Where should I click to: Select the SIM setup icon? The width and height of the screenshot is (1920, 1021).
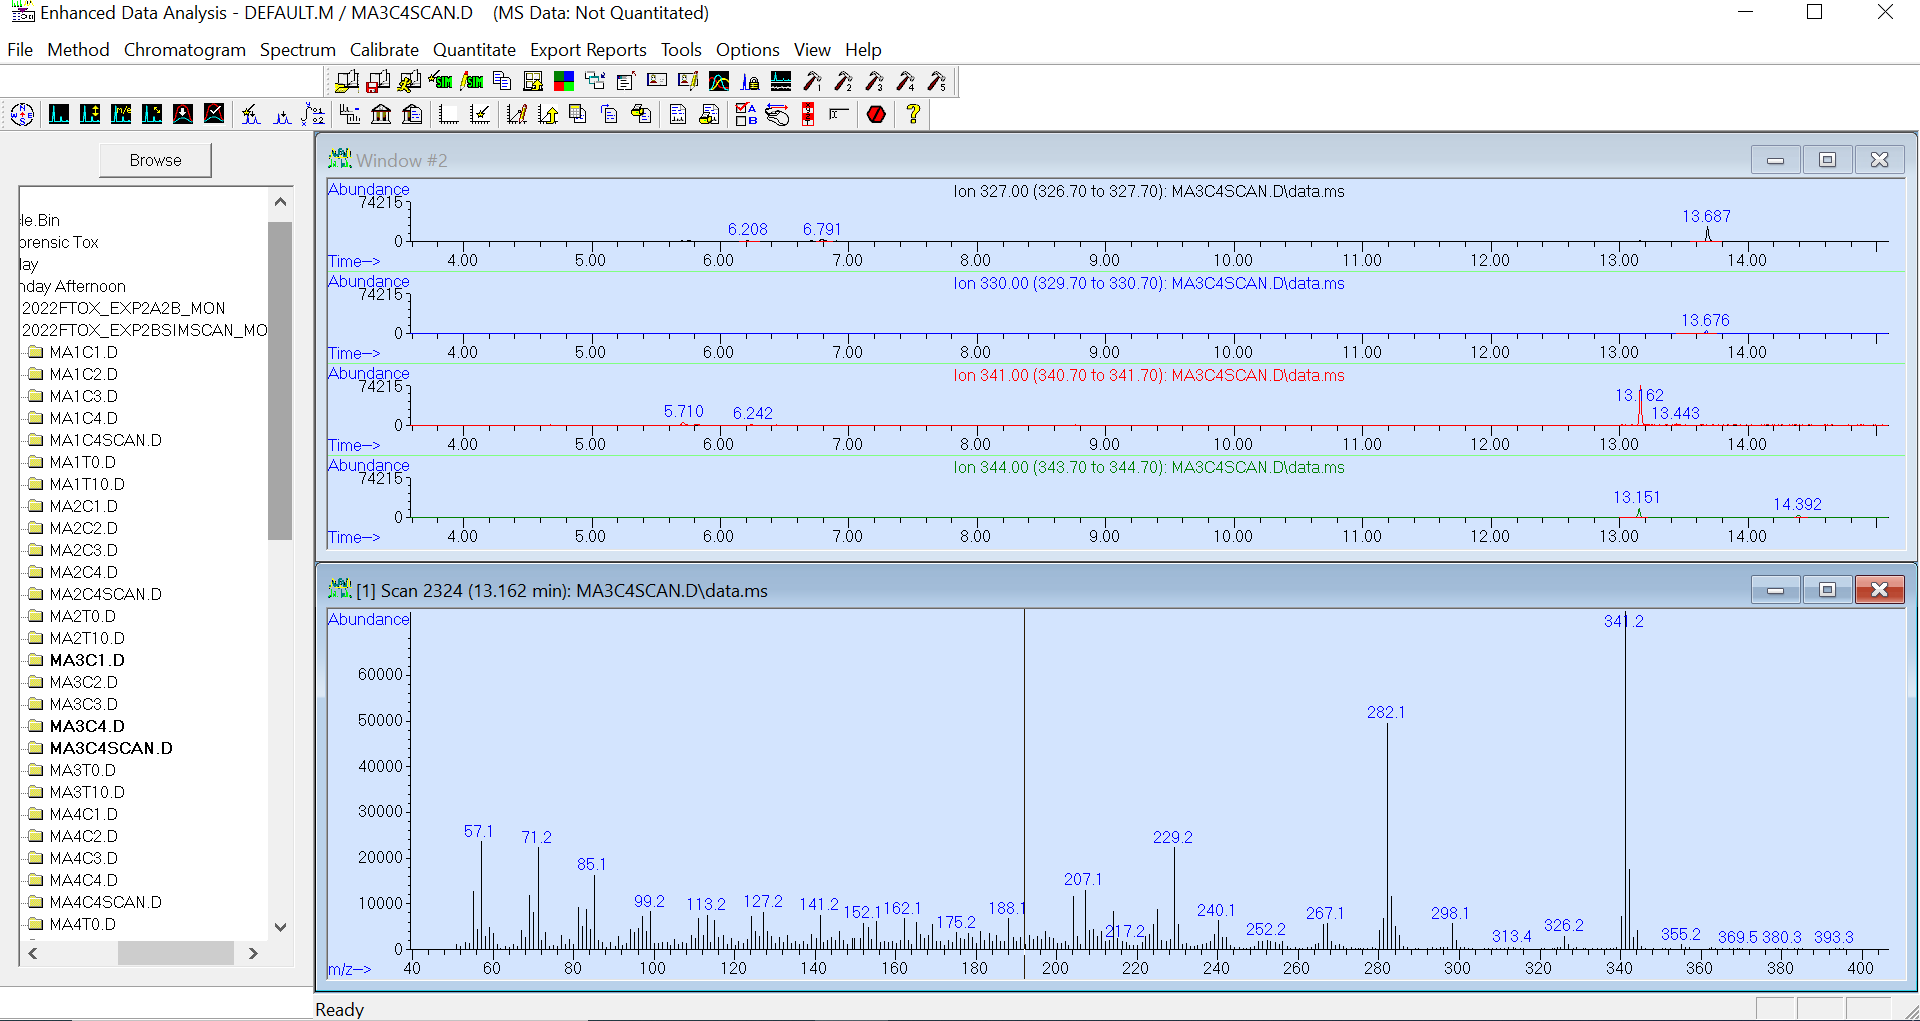[440, 81]
